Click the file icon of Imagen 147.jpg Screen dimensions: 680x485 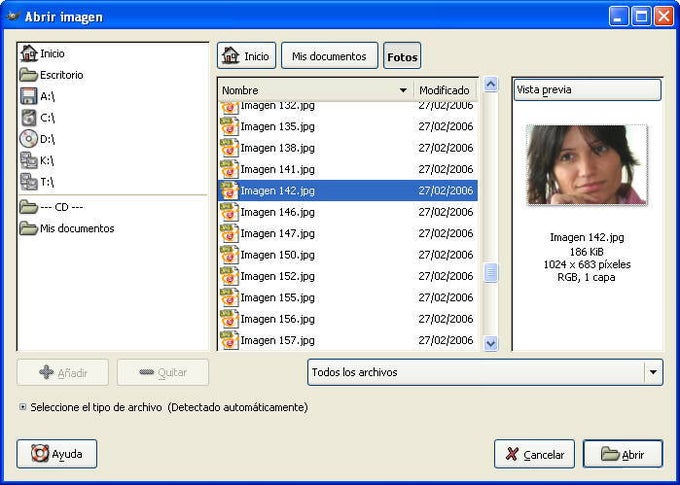click(229, 233)
